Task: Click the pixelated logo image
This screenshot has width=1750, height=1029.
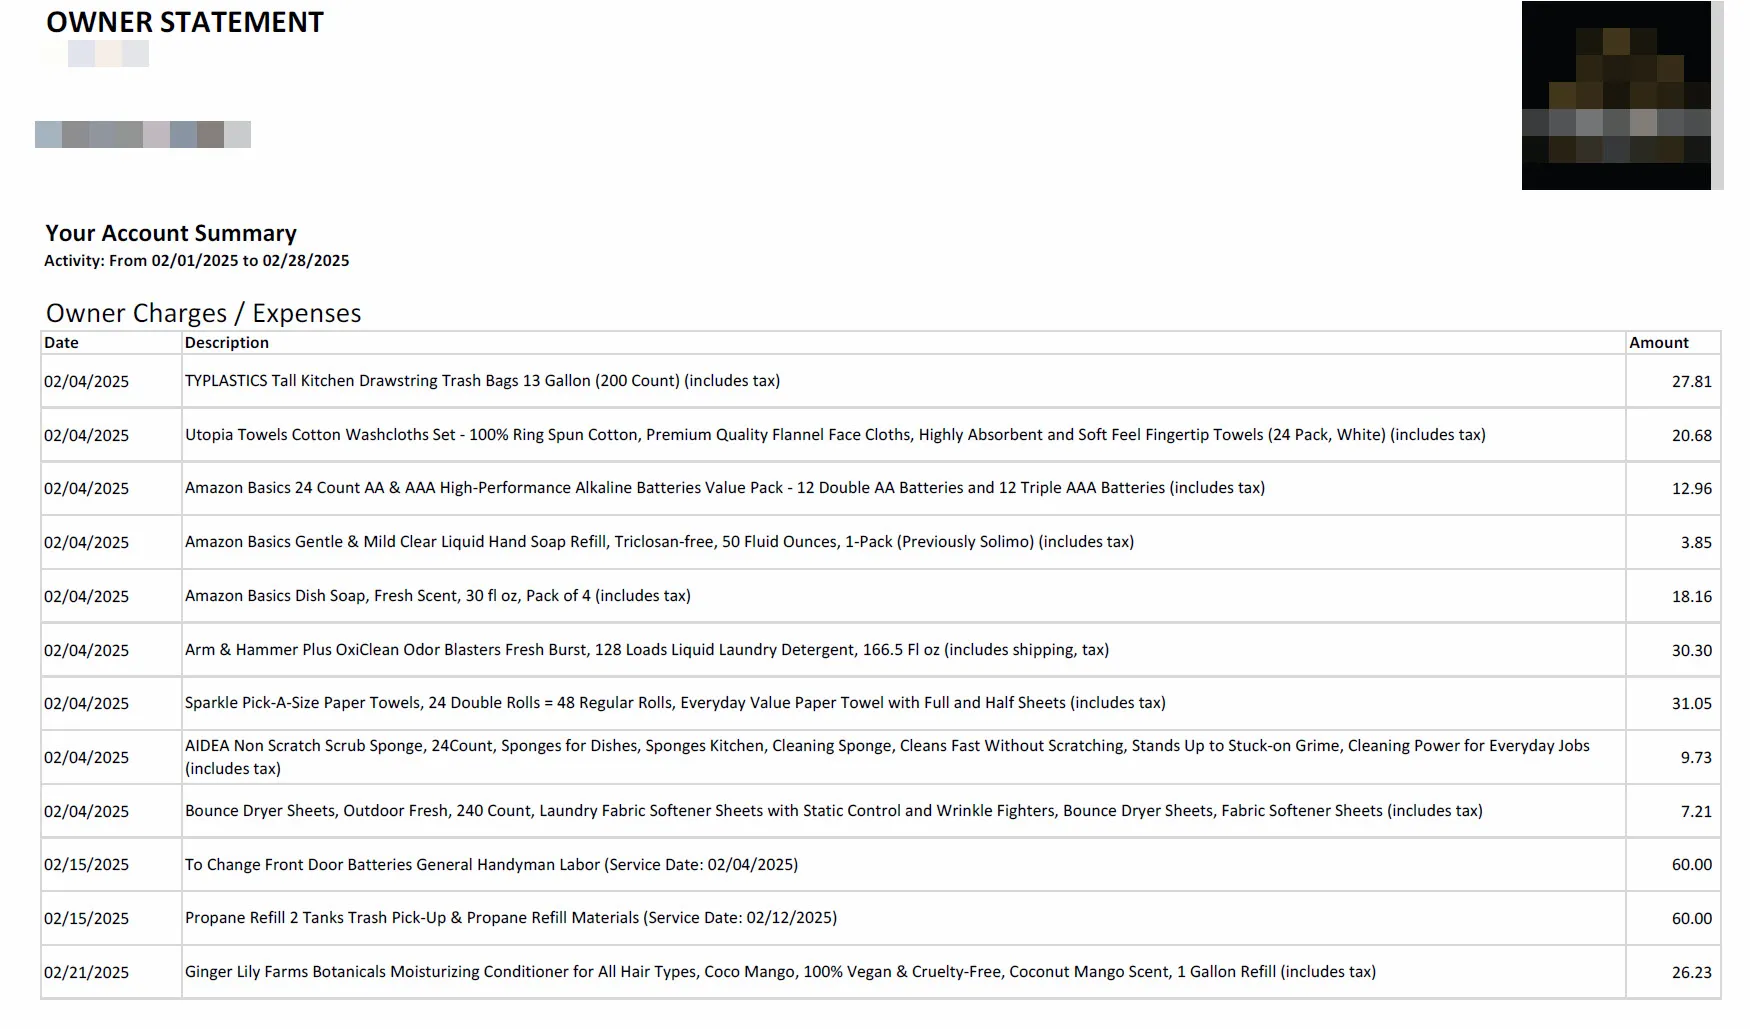Action: click(x=1617, y=96)
